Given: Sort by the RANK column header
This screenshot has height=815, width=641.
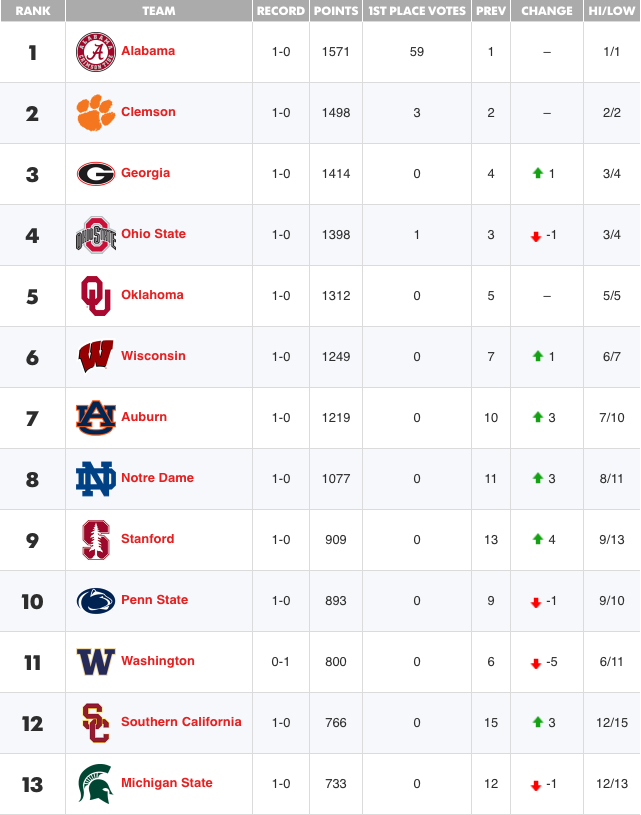Looking at the screenshot, I should click(x=33, y=11).
